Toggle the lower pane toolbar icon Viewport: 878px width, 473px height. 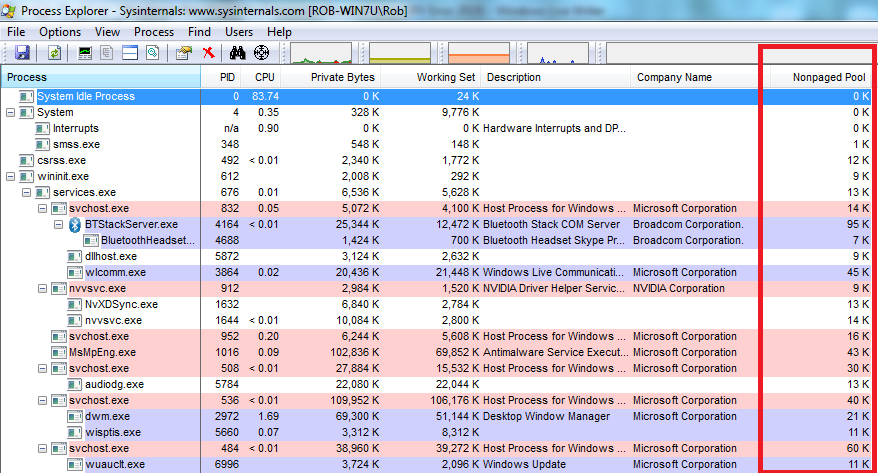(129, 52)
